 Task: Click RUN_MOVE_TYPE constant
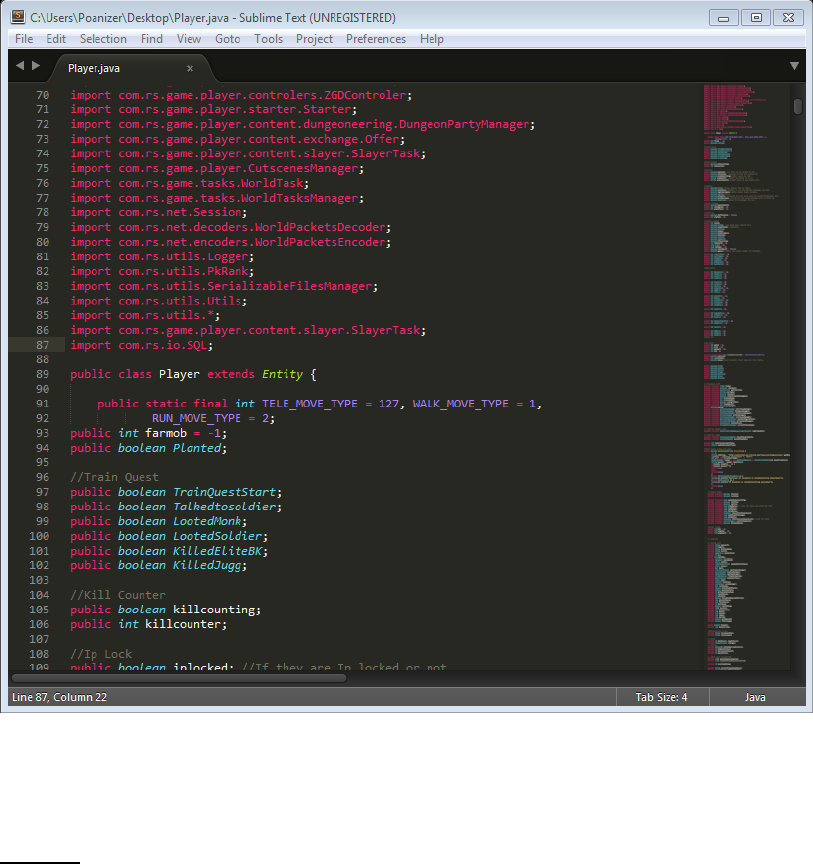coord(196,418)
